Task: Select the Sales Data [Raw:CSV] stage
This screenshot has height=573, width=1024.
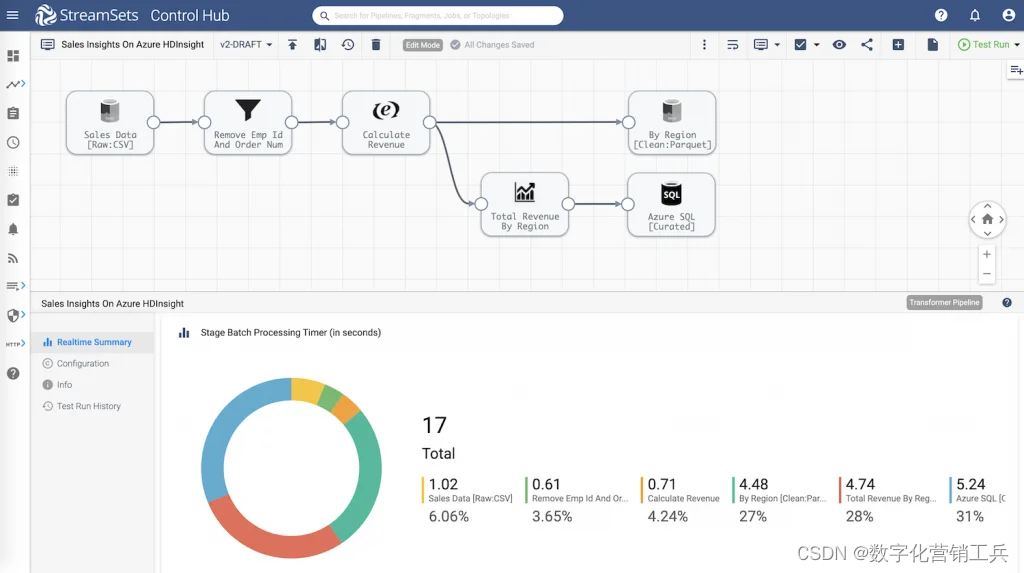Action: coord(110,123)
